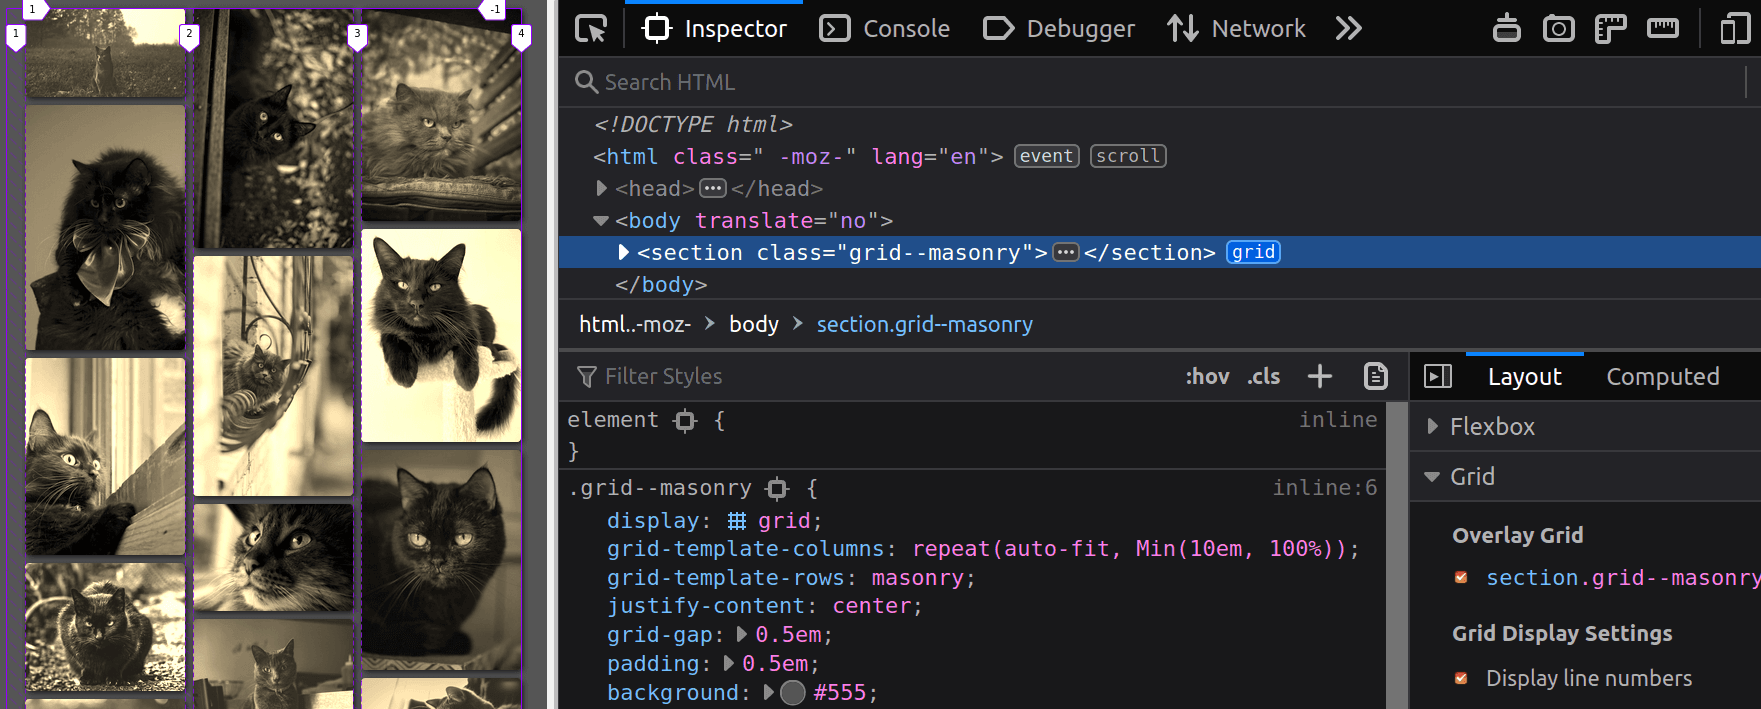Image resolution: width=1761 pixels, height=709 pixels.
Task: Open the Network tab
Action: tap(1236, 29)
